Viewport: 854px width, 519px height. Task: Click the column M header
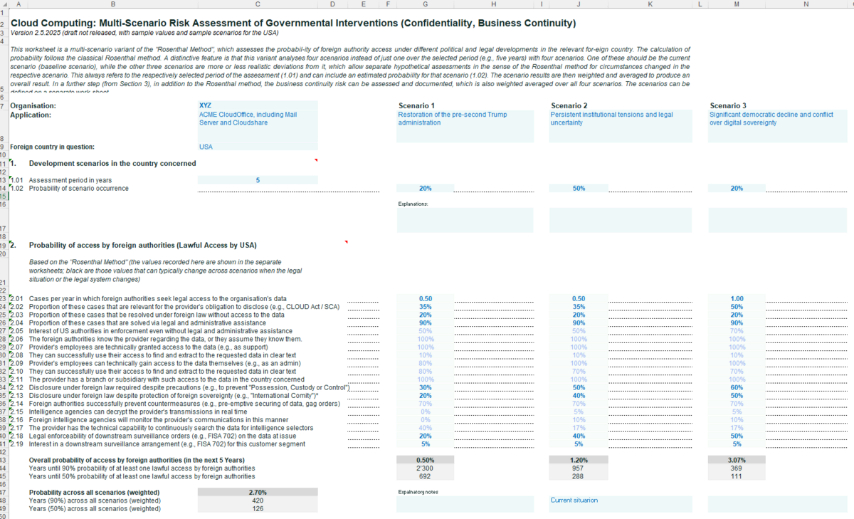coord(737,4)
